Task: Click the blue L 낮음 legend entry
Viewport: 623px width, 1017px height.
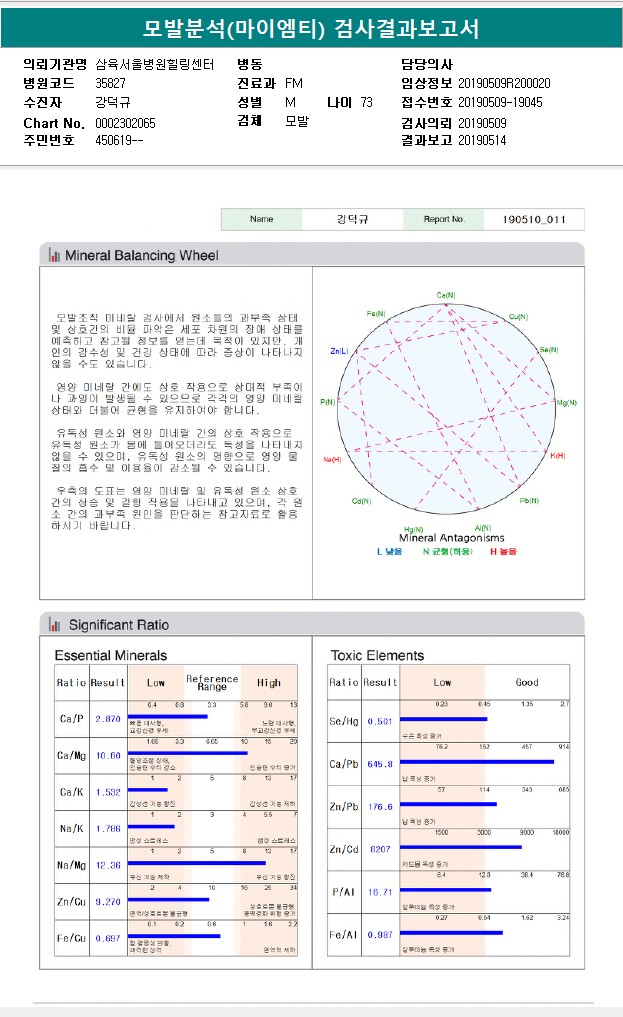Action: (389, 551)
